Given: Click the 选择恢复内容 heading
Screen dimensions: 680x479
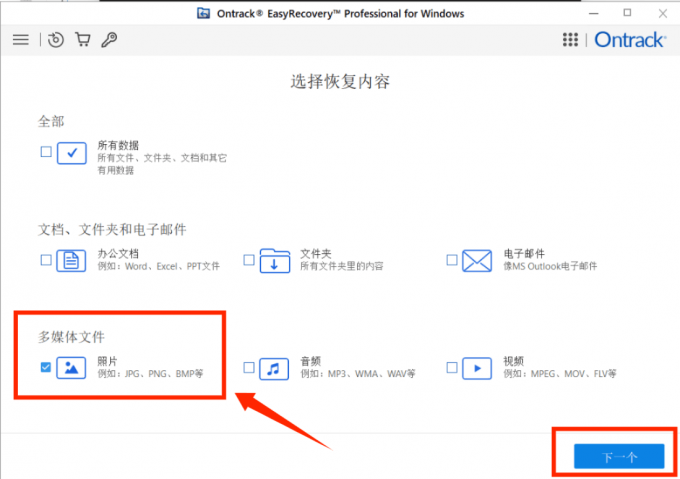Looking at the screenshot, I should click(x=340, y=81).
